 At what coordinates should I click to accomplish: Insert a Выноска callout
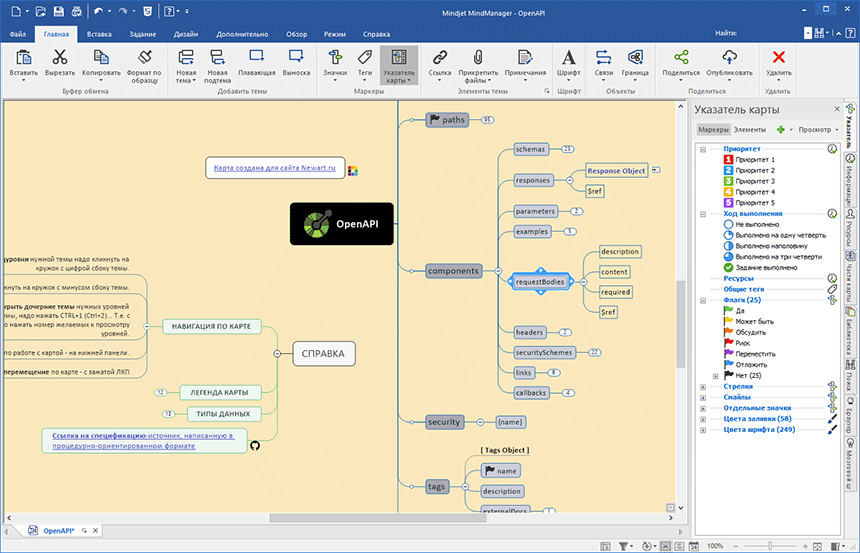coord(296,57)
